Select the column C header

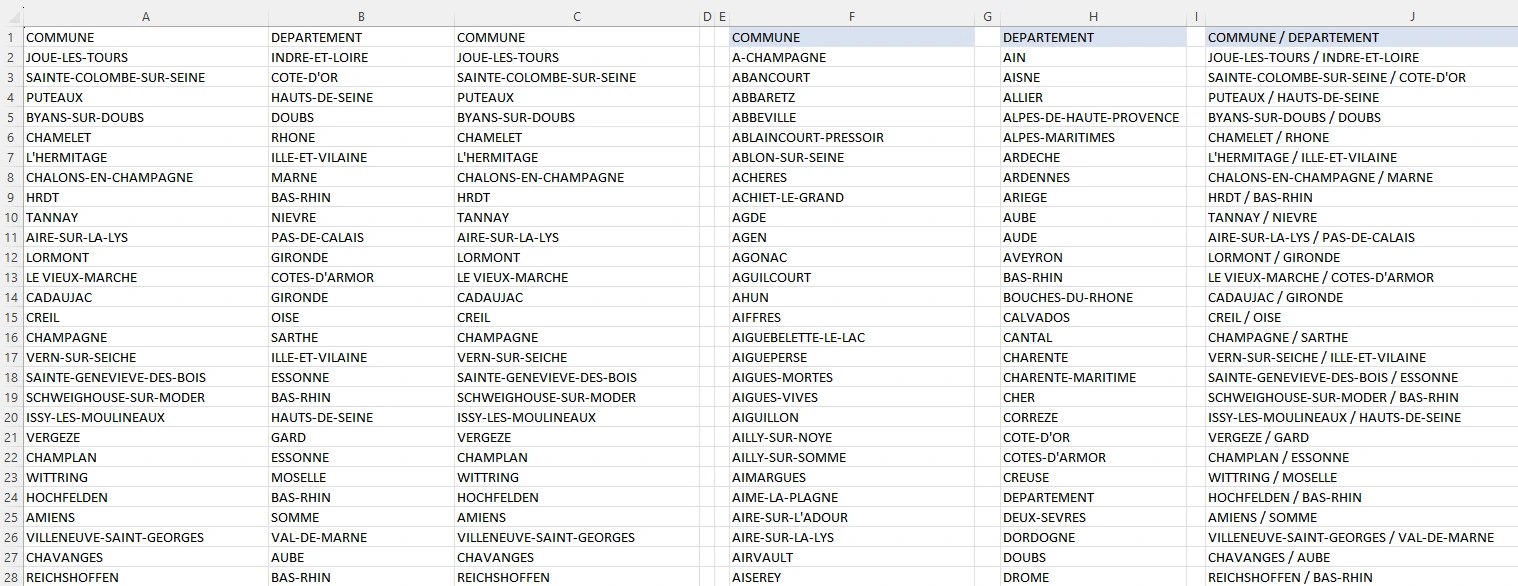pos(576,16)
